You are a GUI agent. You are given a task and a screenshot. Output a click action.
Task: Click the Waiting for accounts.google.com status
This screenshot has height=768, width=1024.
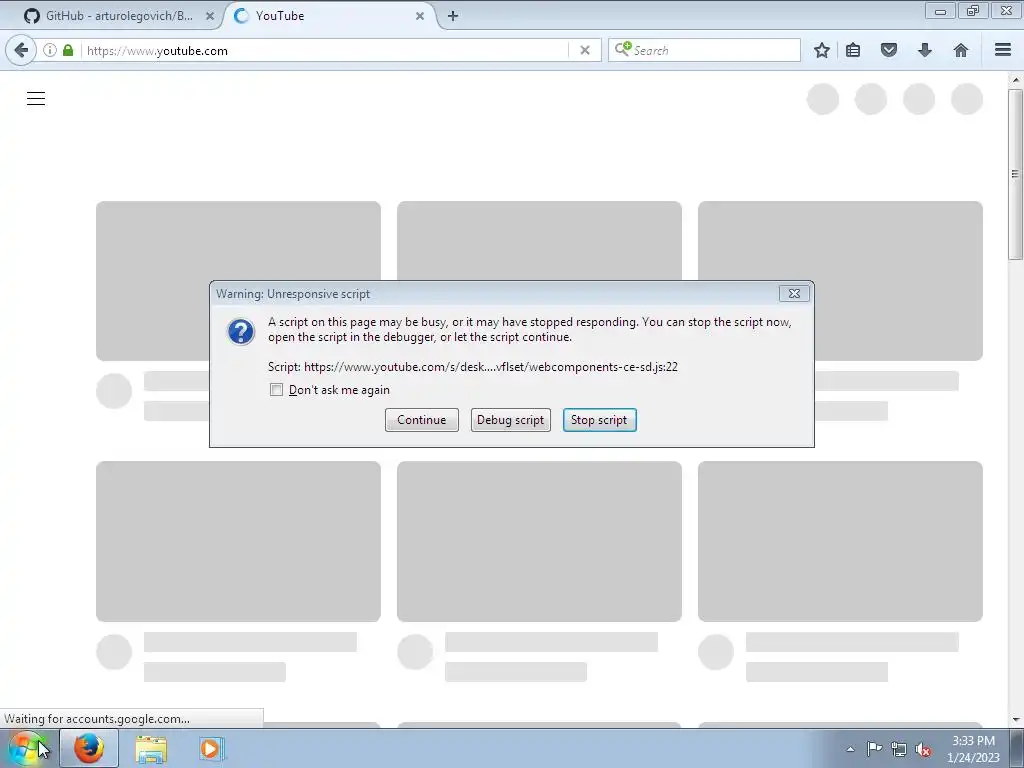[x=97, y=719]
